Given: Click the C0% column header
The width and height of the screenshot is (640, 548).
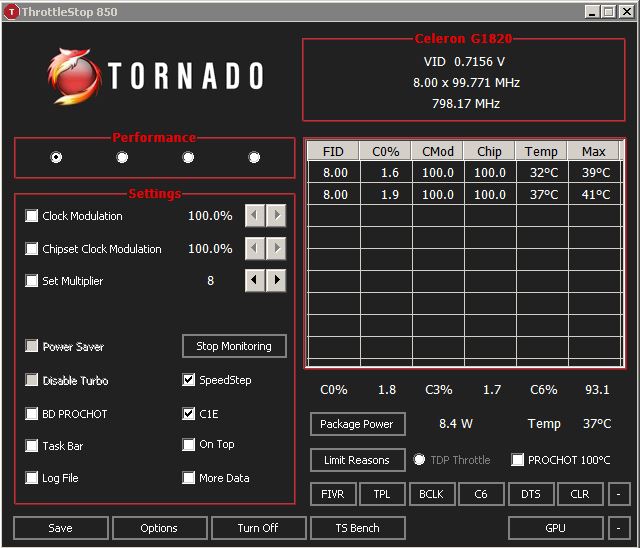Looking at the screenshot, I should tap(386, 151).
